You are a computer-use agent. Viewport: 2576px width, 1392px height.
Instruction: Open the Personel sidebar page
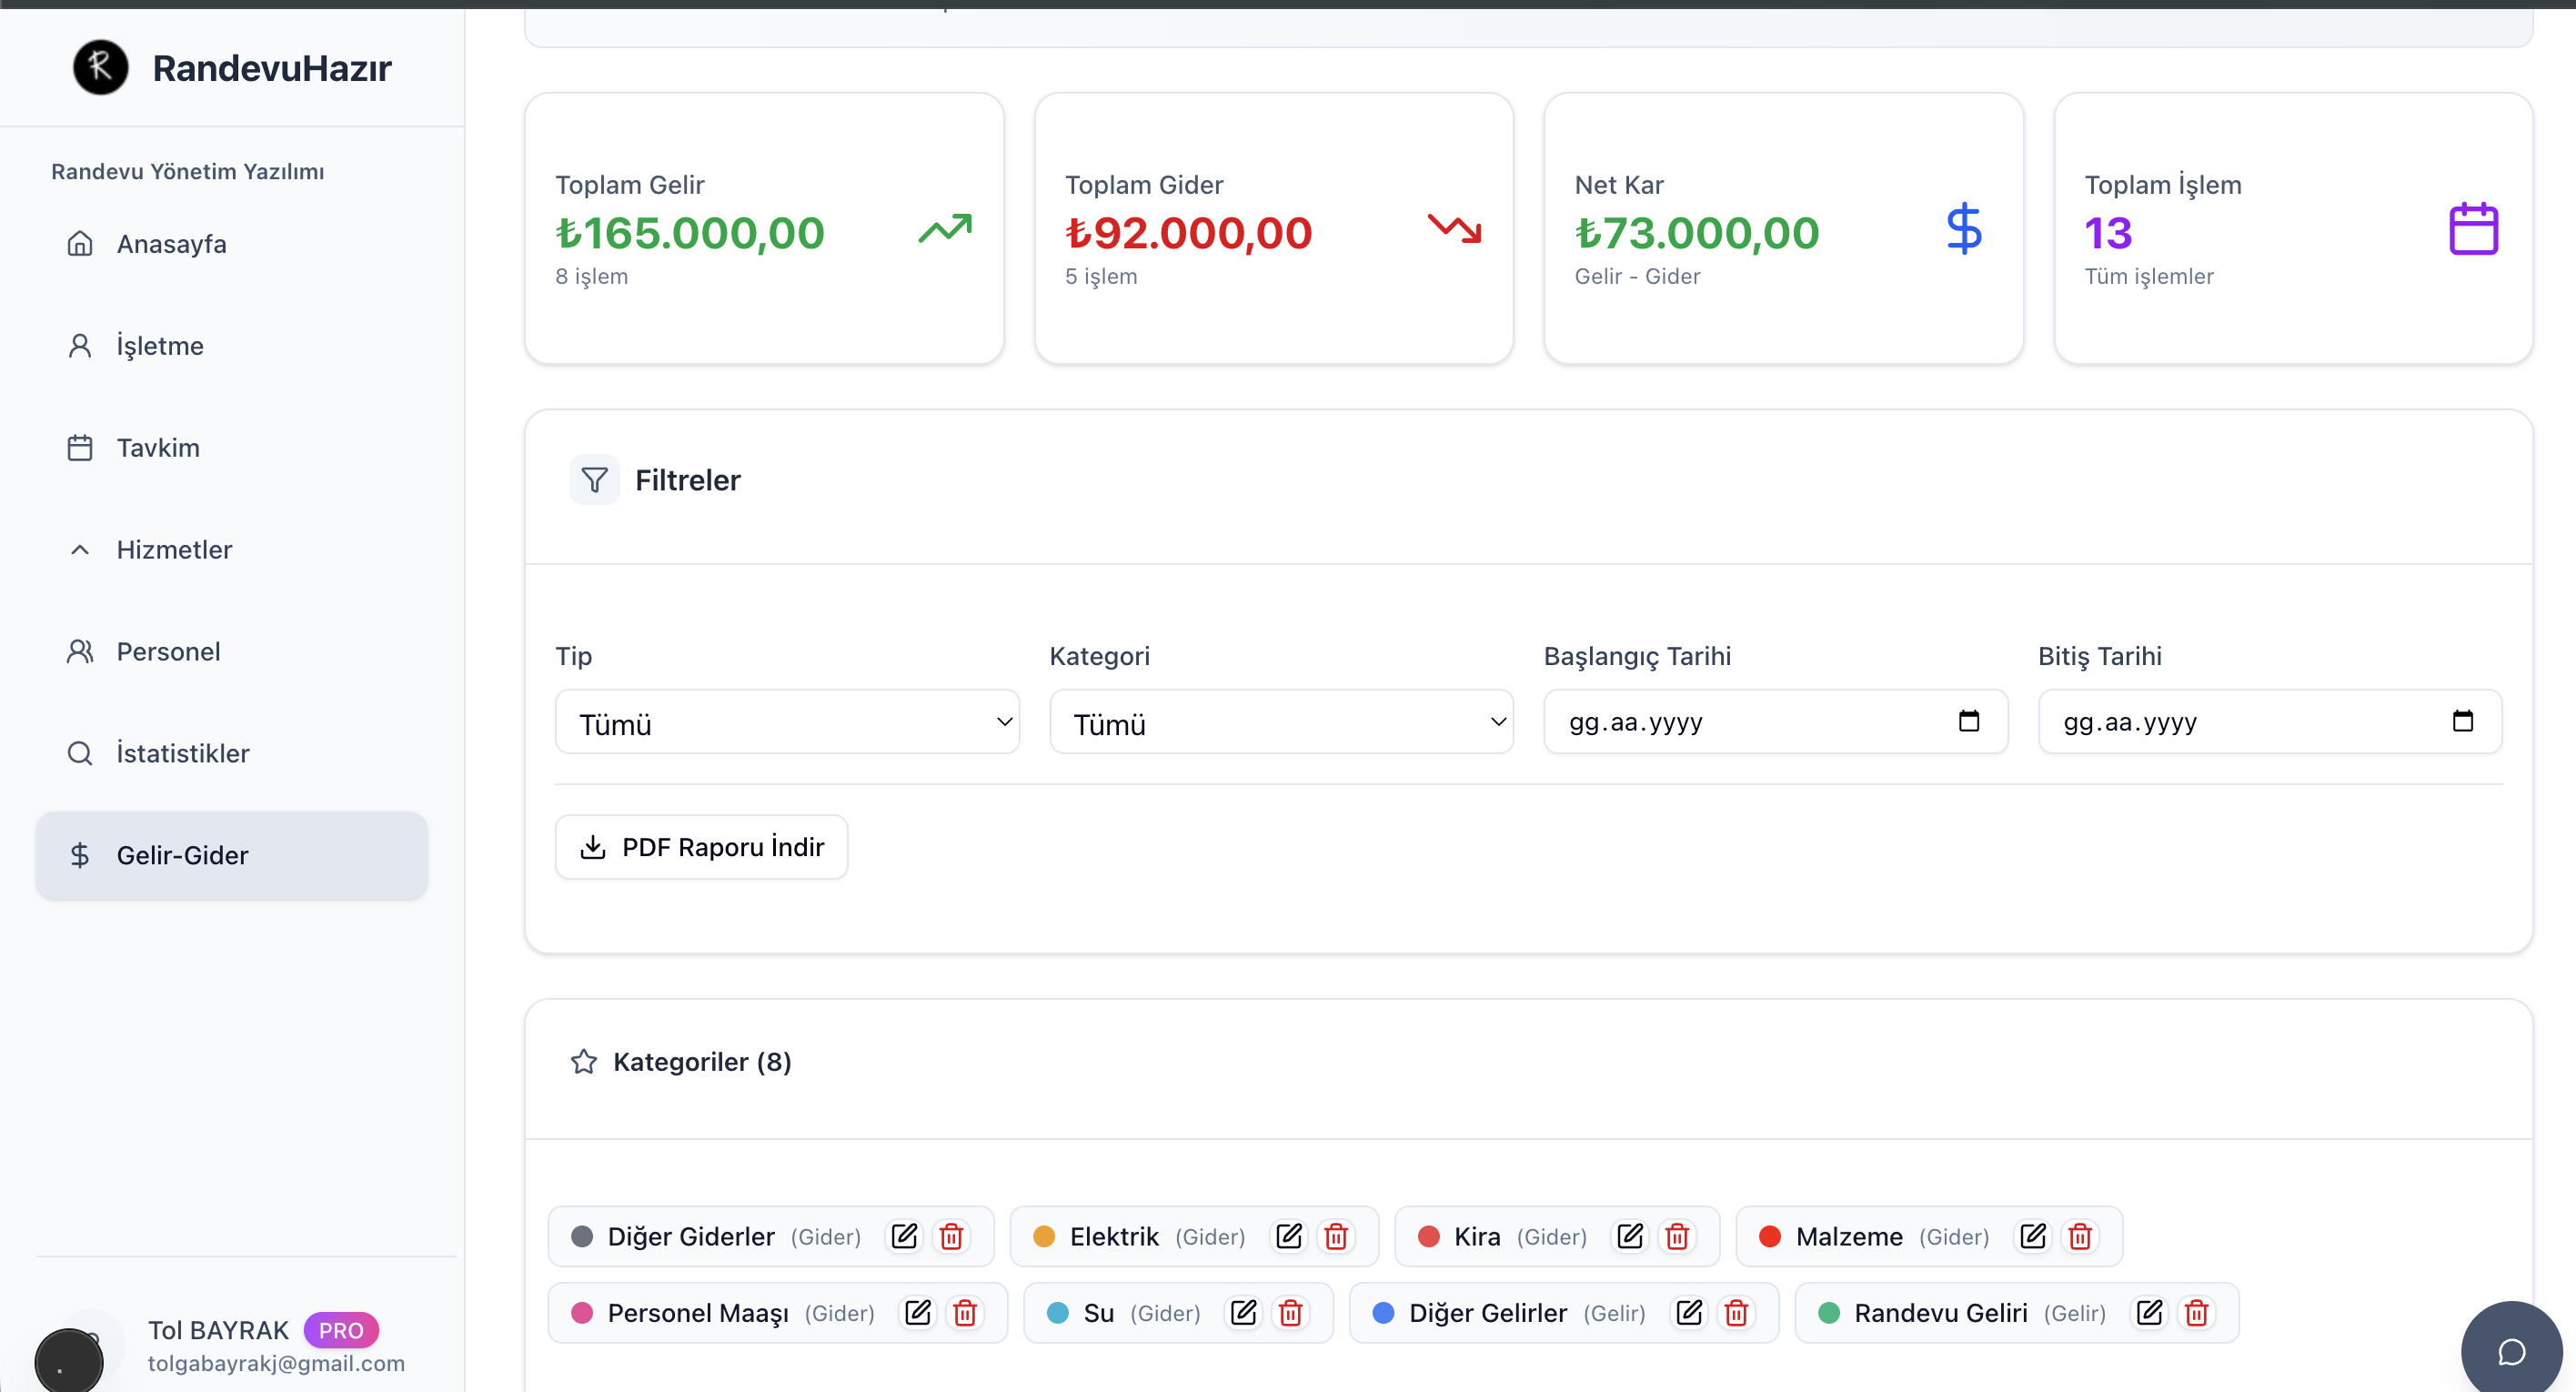click(x=168, y=651)
